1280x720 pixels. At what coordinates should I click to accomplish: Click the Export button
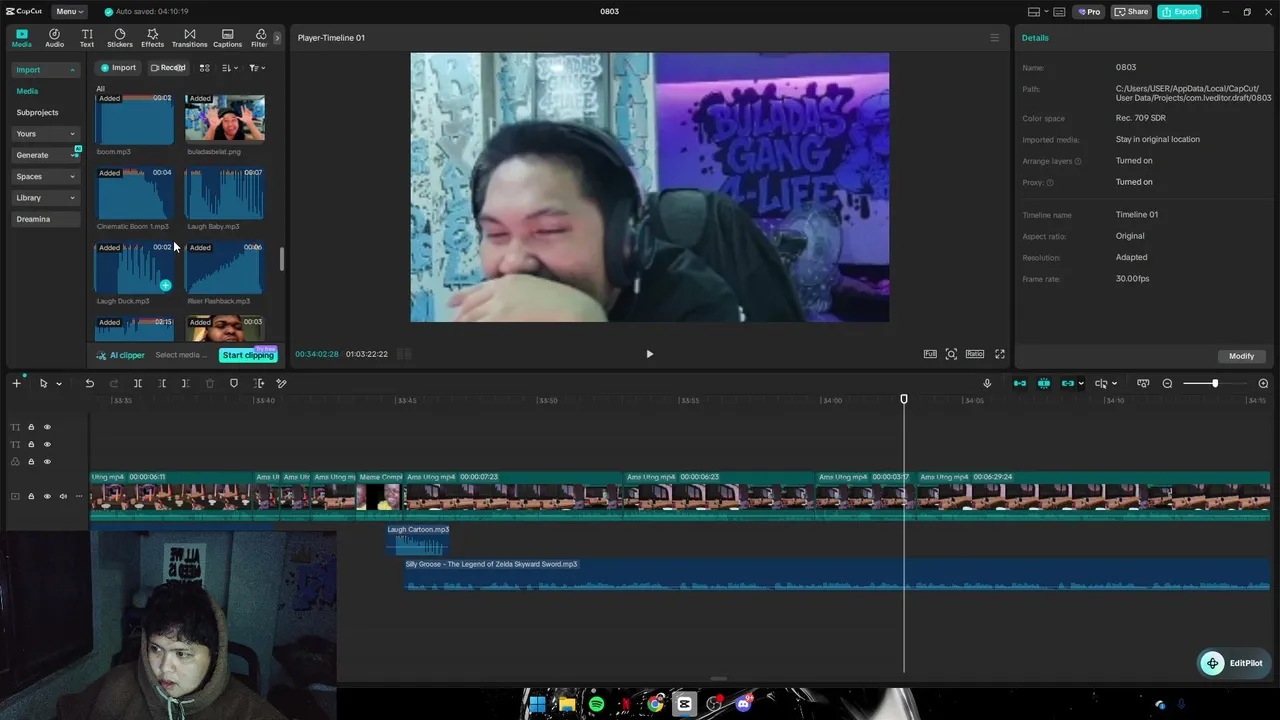pyautogui.click(x=1179, y=12)
